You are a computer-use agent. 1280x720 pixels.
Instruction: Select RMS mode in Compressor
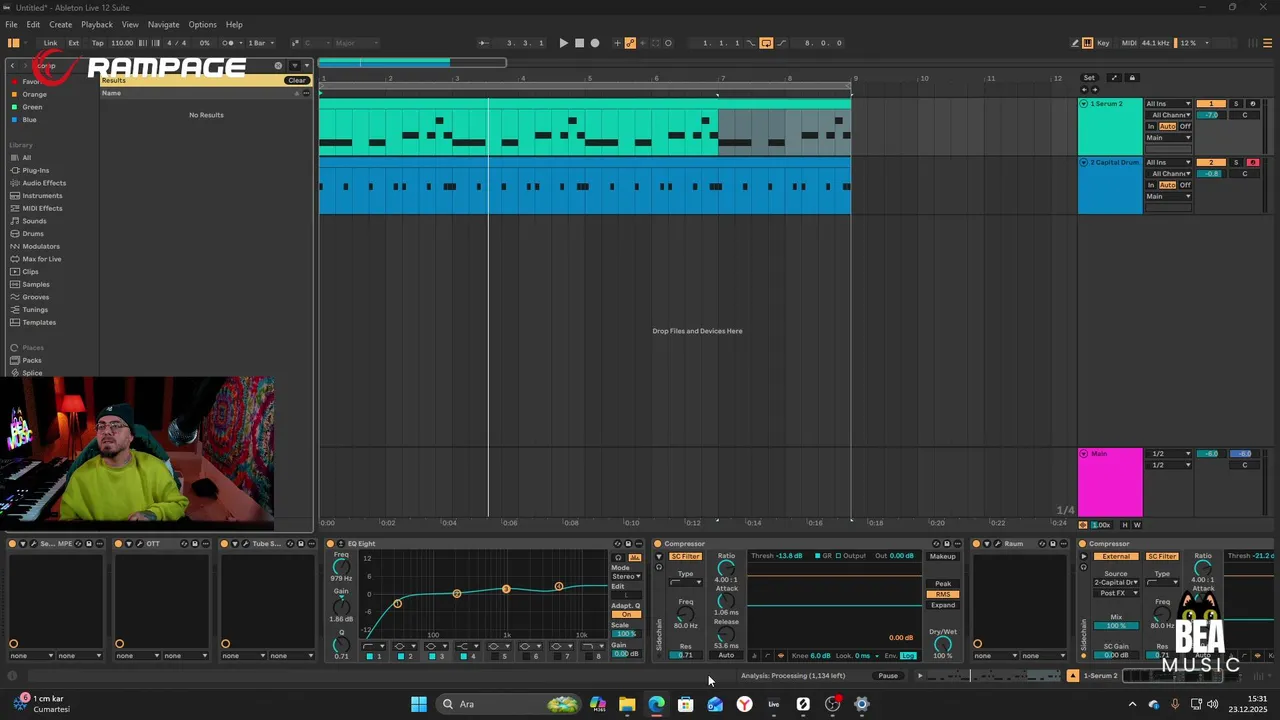point(943,594)
